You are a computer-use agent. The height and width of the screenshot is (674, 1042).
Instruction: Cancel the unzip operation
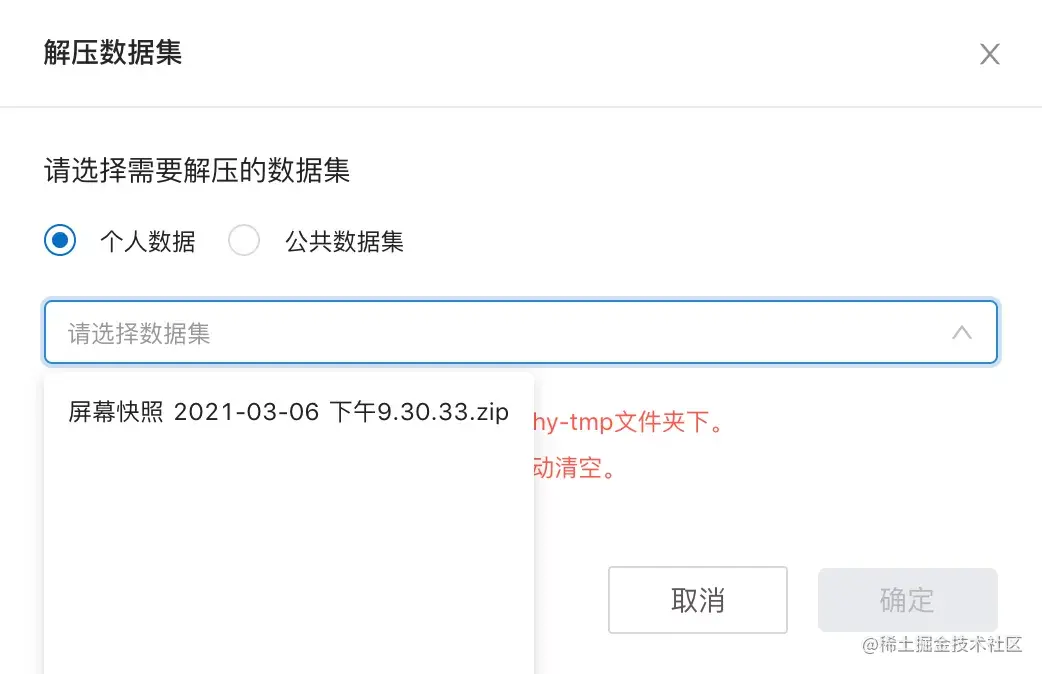pyautogui.click(x=698, y=600)
